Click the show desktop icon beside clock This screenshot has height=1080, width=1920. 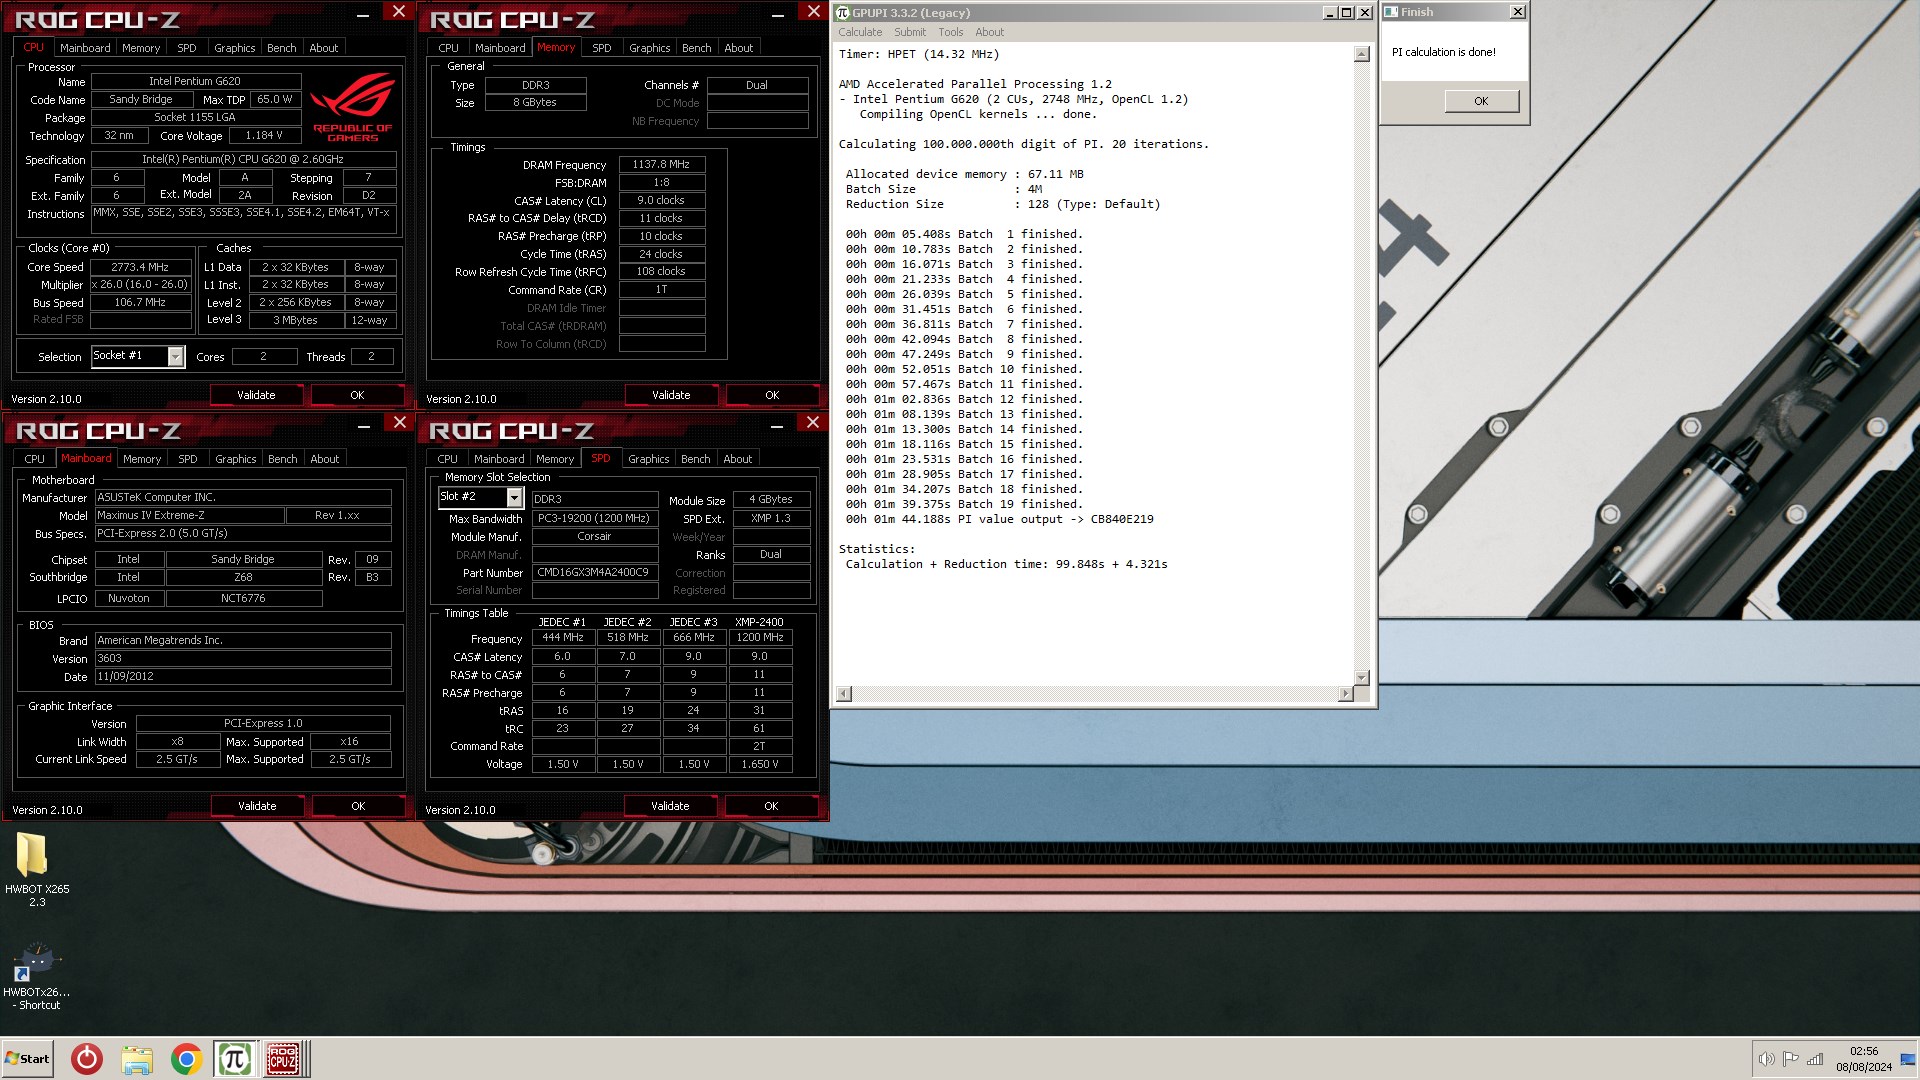click(x=1908, y=1059)
